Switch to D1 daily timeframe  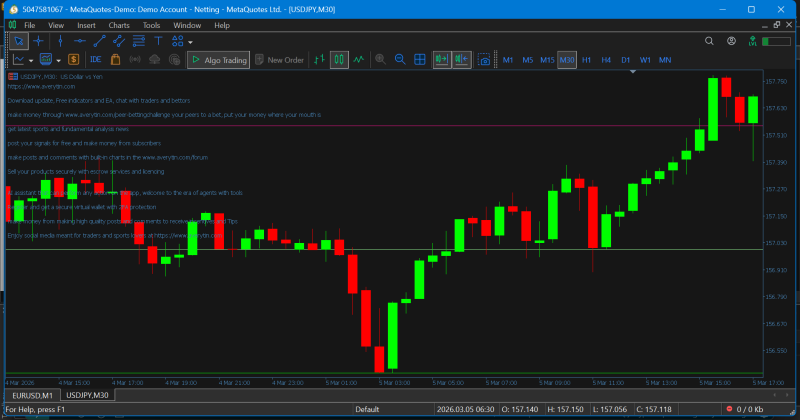(x=626, y=60)
